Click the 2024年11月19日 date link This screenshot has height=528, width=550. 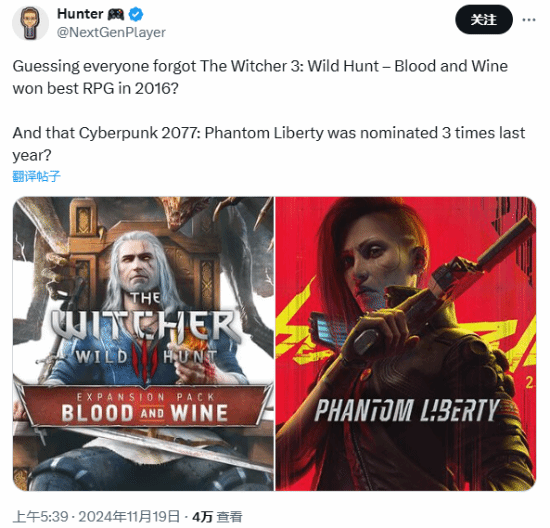pos(129,516)
